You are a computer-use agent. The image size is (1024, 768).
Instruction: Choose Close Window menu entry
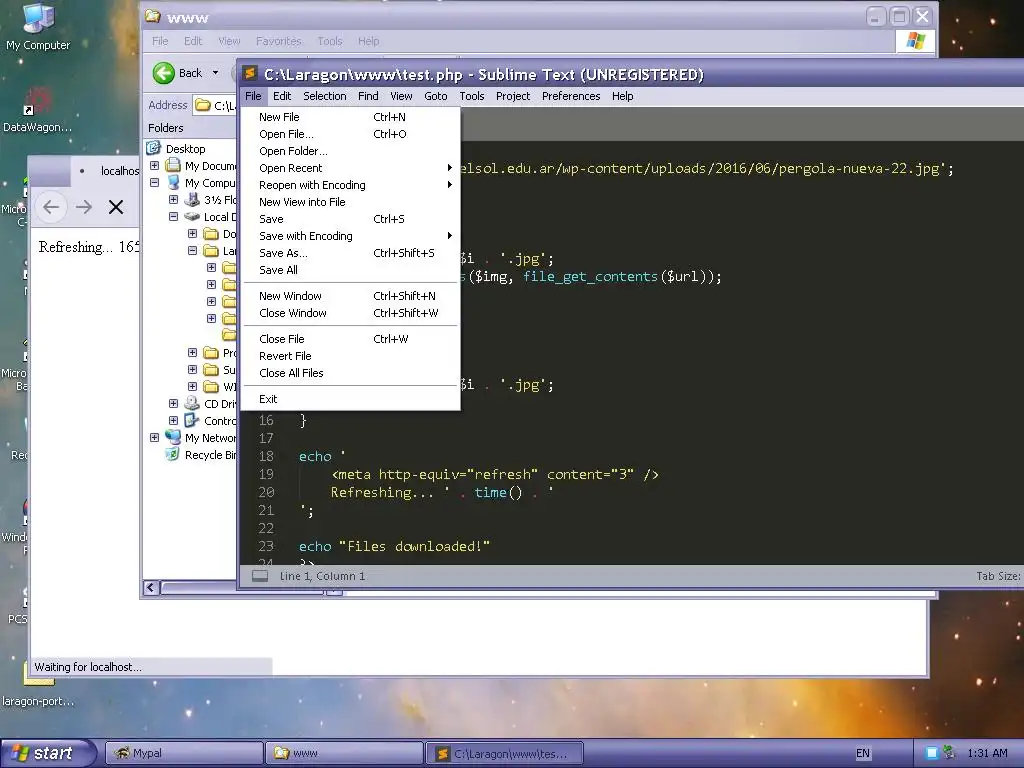[350, 313]
